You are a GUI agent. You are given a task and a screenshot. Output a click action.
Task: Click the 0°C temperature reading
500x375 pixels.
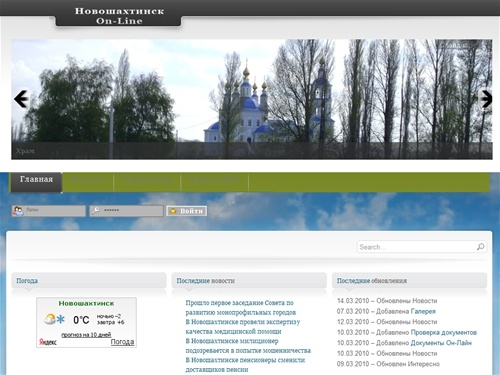coord(81,320)
